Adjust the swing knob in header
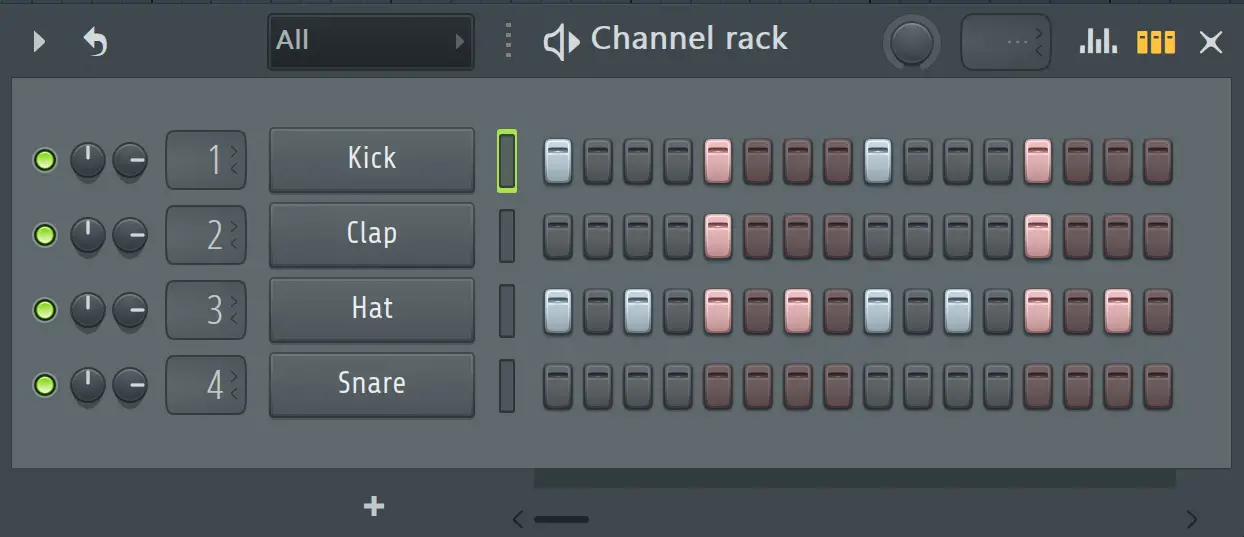 (912, 43)
